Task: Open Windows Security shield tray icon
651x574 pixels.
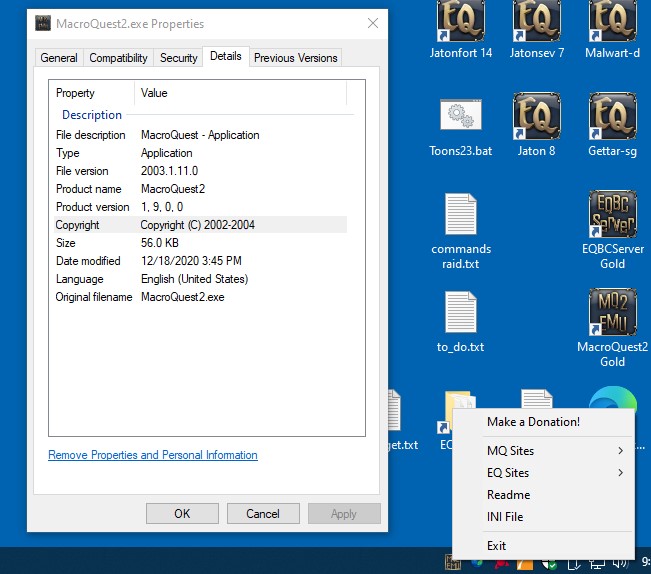Action: click(550, 564)
